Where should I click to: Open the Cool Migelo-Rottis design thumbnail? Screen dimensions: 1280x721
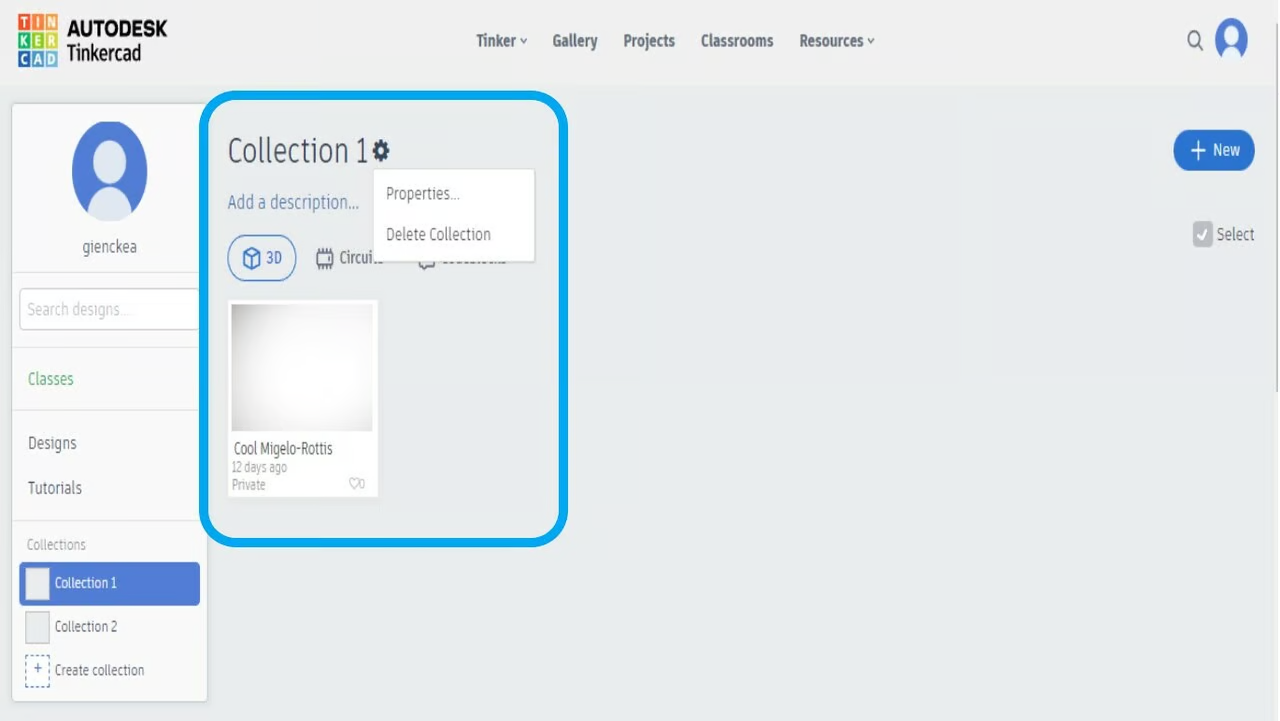click(302, 367)
